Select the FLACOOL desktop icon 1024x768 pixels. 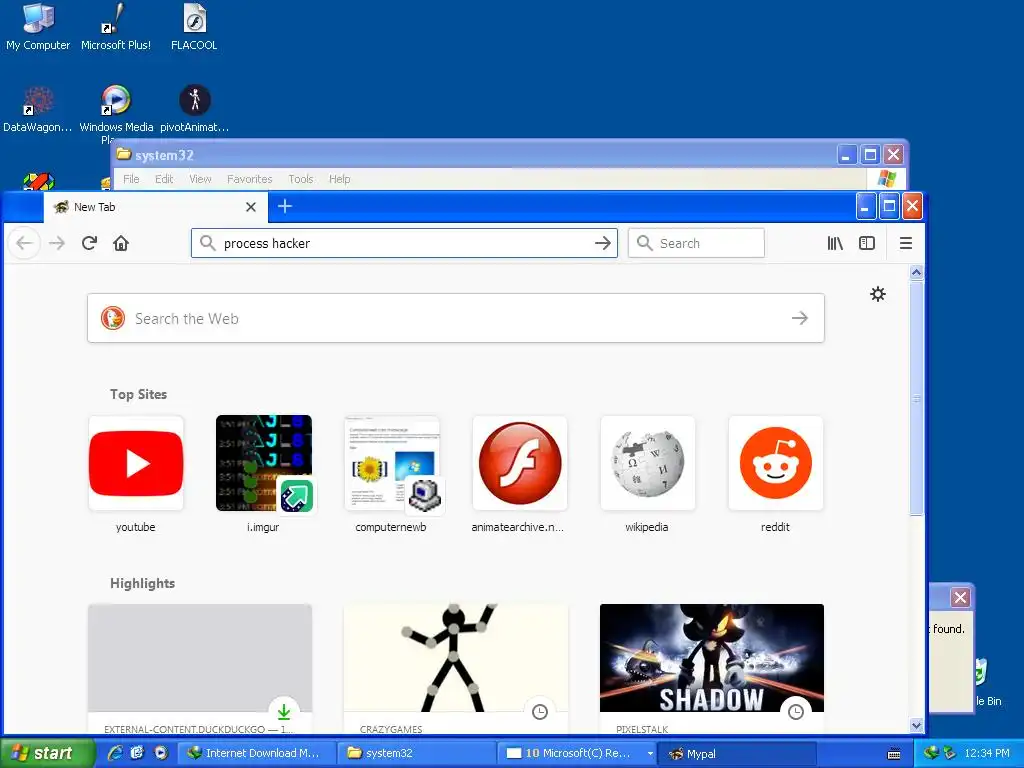click(194, 27)
